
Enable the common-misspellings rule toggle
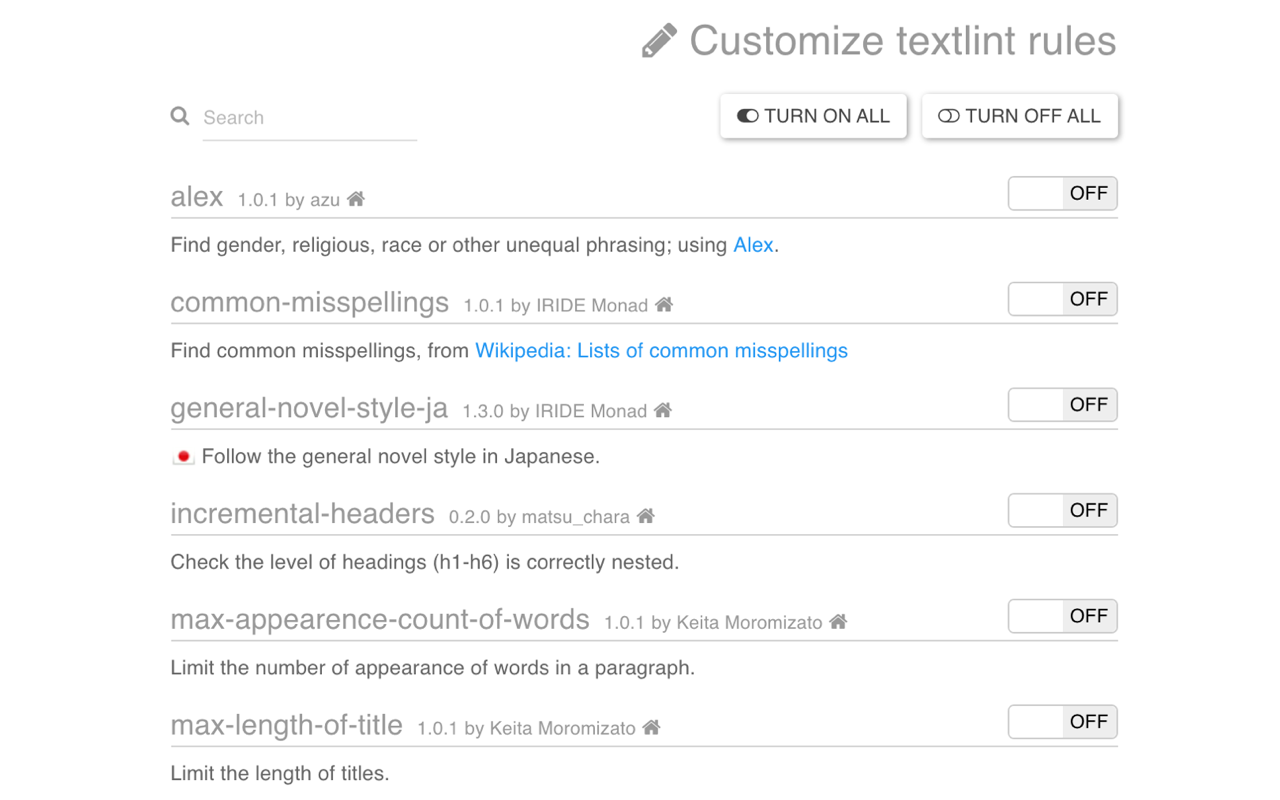pos(1062,299)
